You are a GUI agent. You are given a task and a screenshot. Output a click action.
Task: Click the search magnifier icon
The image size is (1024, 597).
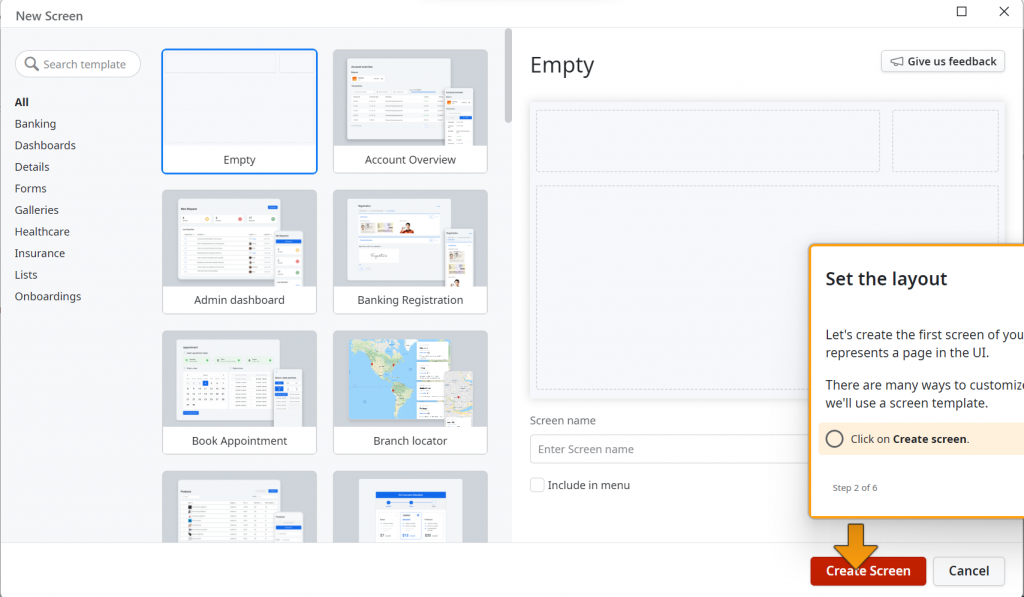(31, 64)
